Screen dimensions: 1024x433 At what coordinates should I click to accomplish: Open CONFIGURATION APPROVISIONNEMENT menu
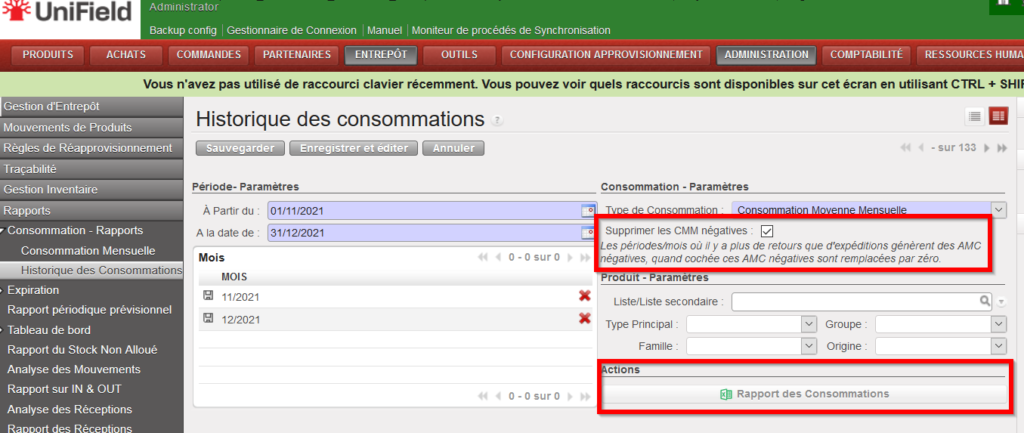pyautogui.click(x=606, y=55)
